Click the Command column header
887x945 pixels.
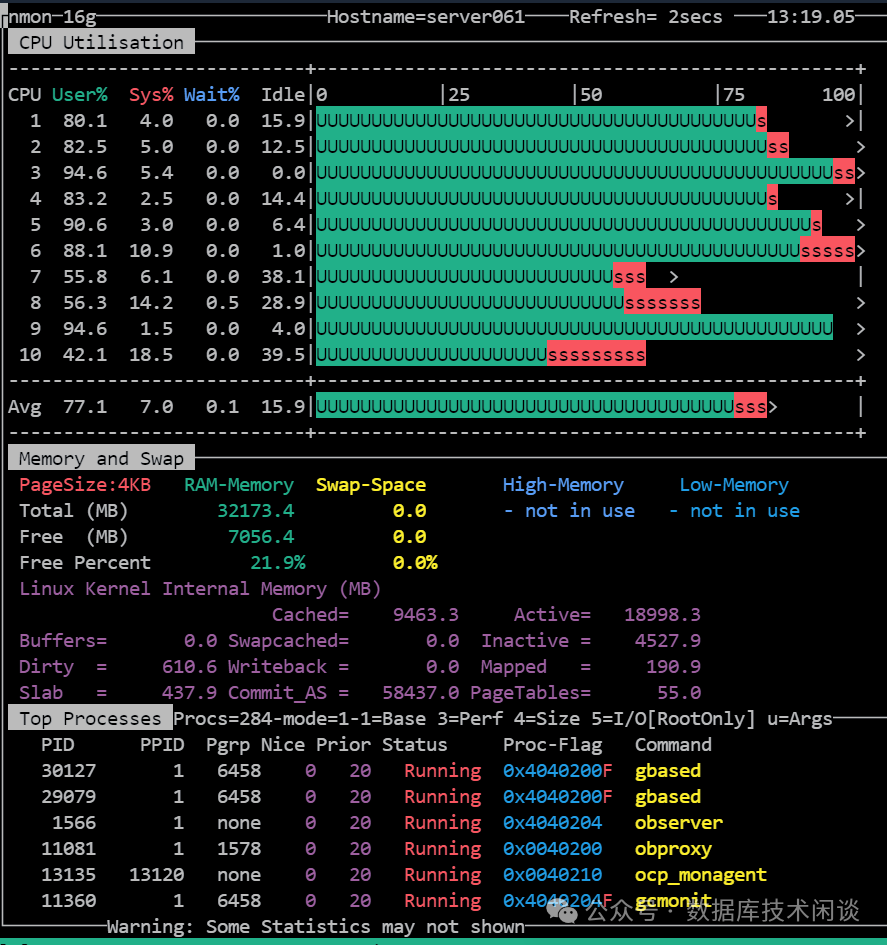coord(673,744)
